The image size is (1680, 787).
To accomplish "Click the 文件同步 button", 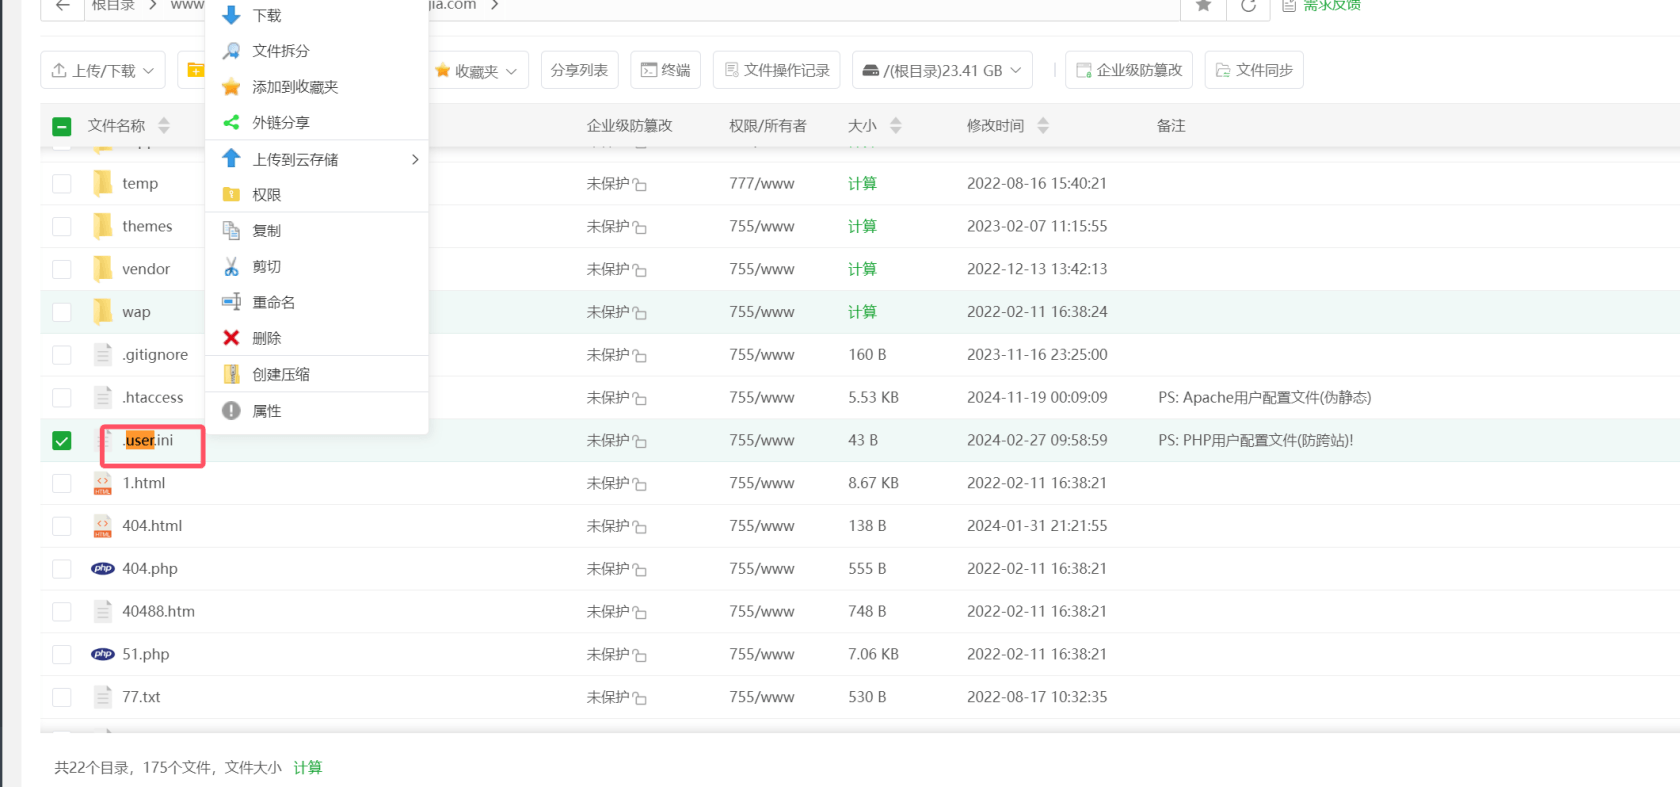I will (1254, 70).
